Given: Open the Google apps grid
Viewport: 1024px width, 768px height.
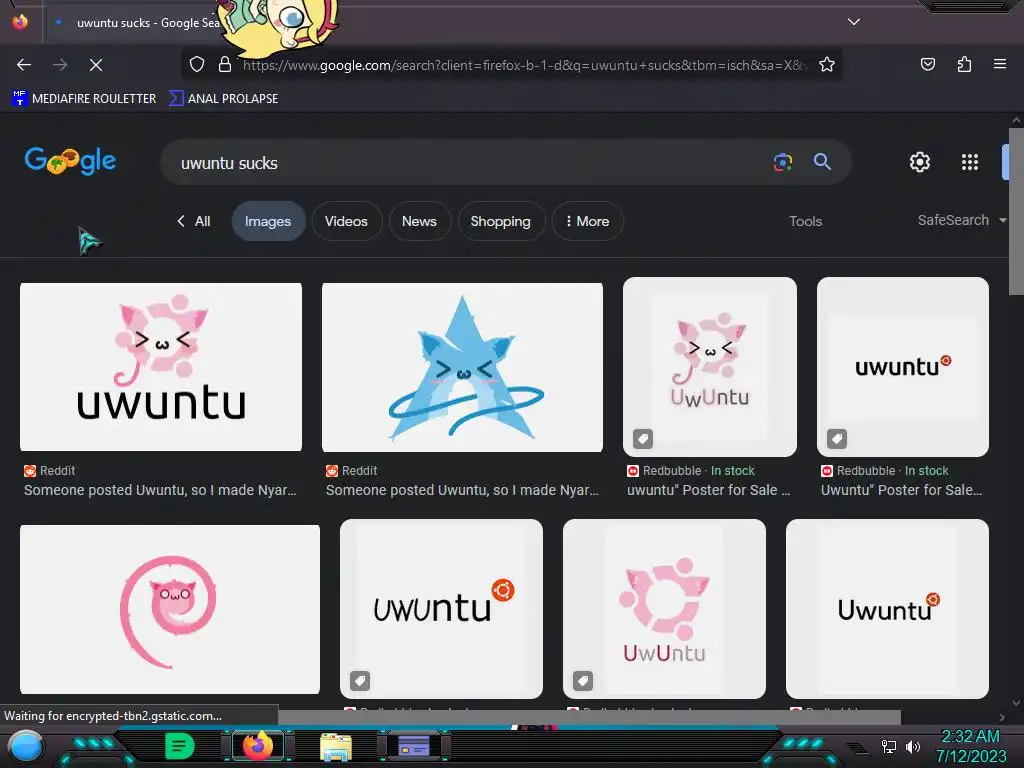Looking at the screenshot, I should [x=970, y=162].
